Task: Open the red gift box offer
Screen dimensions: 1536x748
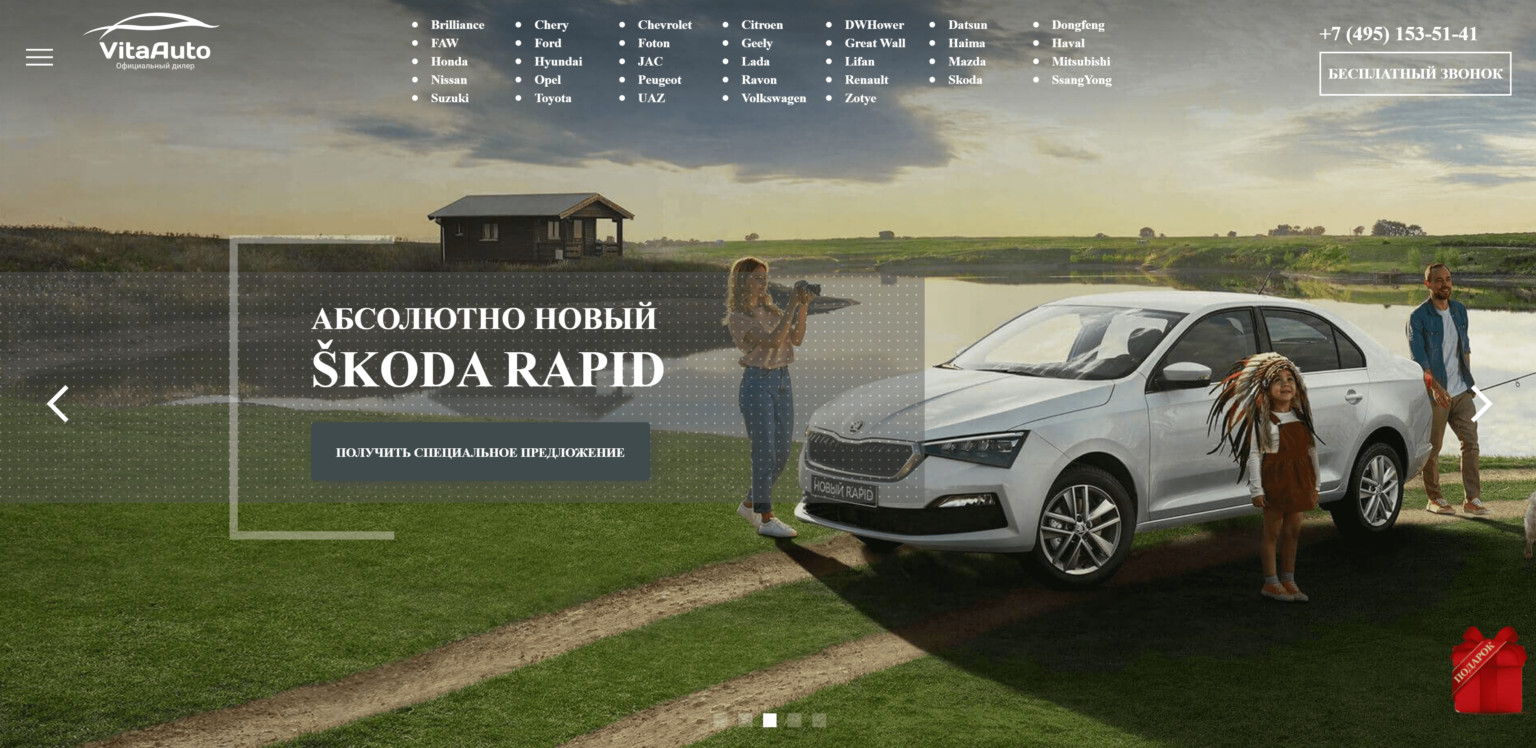Action: pyautogui.click(x=1489, y=670)
